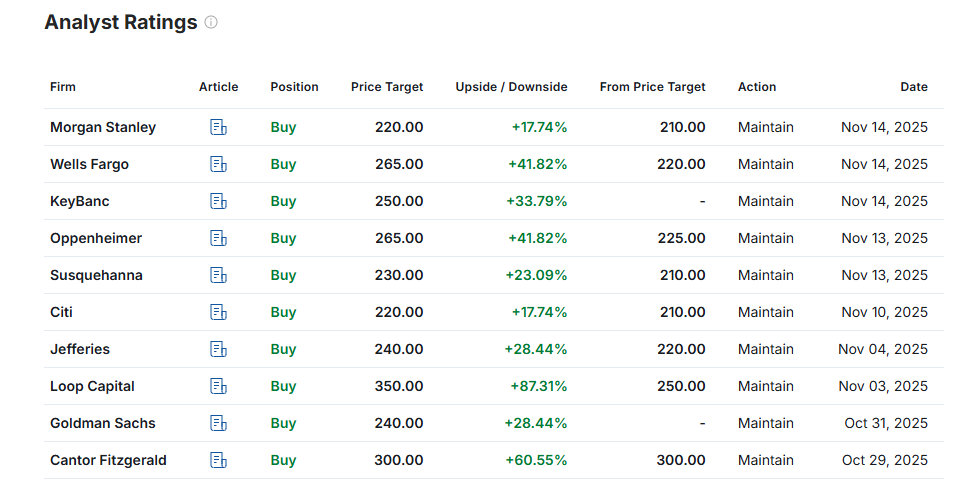
Task: Click the Wells Fargo +41.82% upside value
Action: point(539,164)
